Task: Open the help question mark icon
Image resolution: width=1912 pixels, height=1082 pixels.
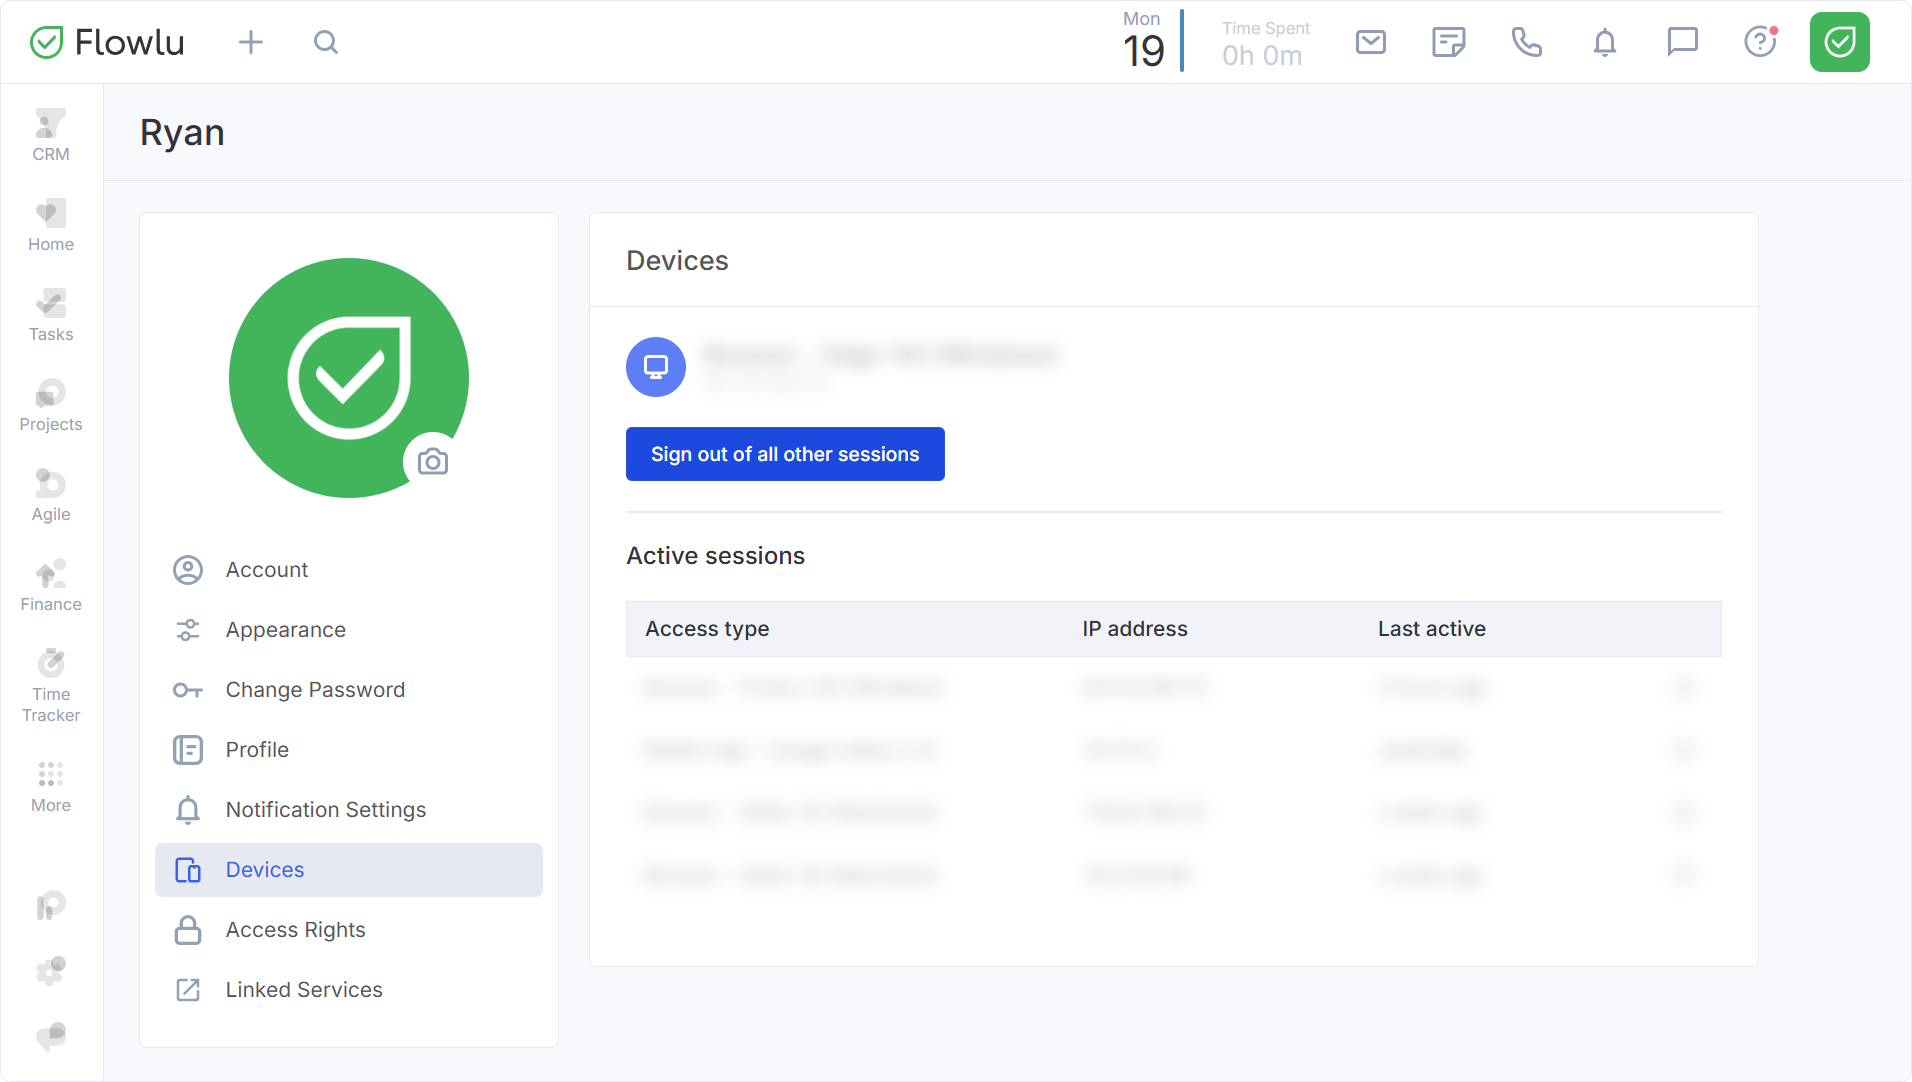Action: click(x=1760, y=42)
